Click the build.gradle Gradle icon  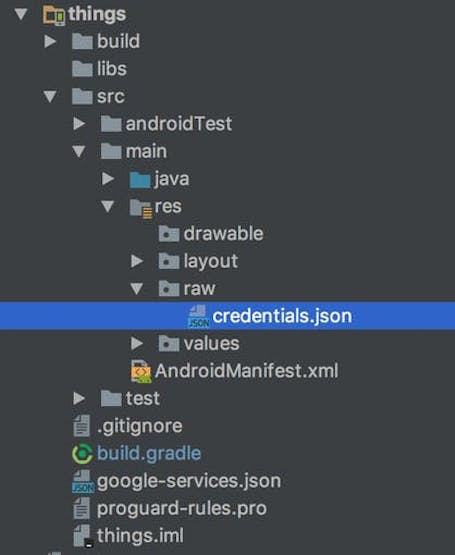coord(83,454)
